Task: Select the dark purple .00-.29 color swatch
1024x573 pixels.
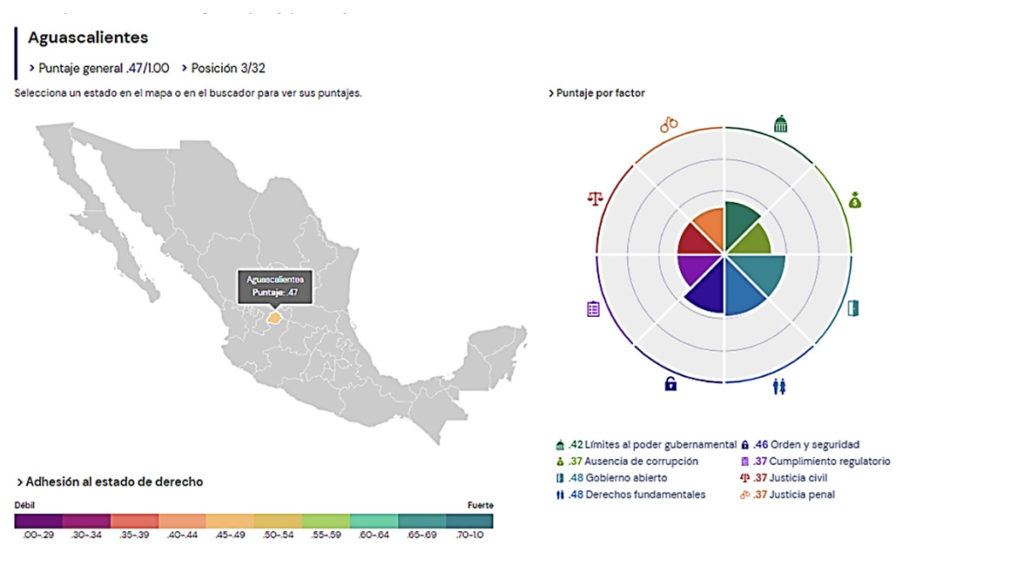Action: click(x=38, y=521)
